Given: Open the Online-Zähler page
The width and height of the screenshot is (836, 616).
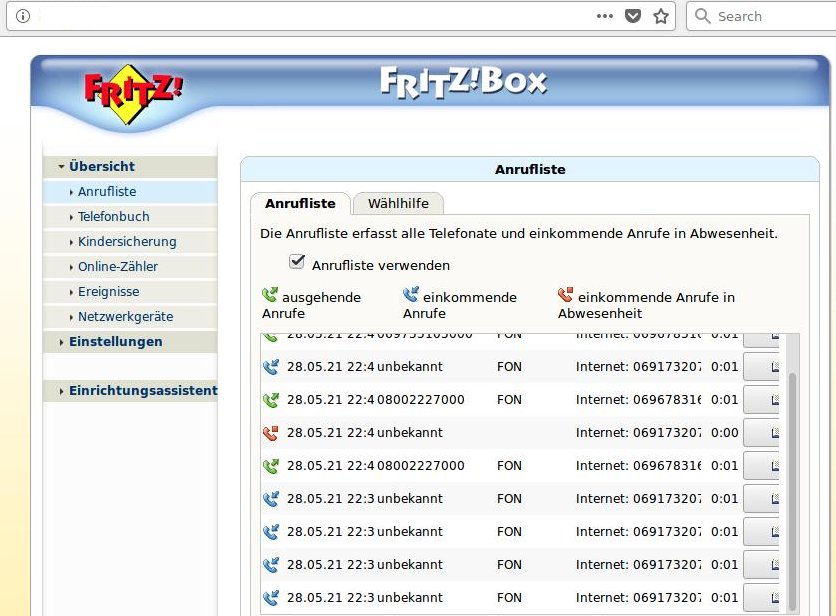Looking at the screenshot, I should (130, 267).
